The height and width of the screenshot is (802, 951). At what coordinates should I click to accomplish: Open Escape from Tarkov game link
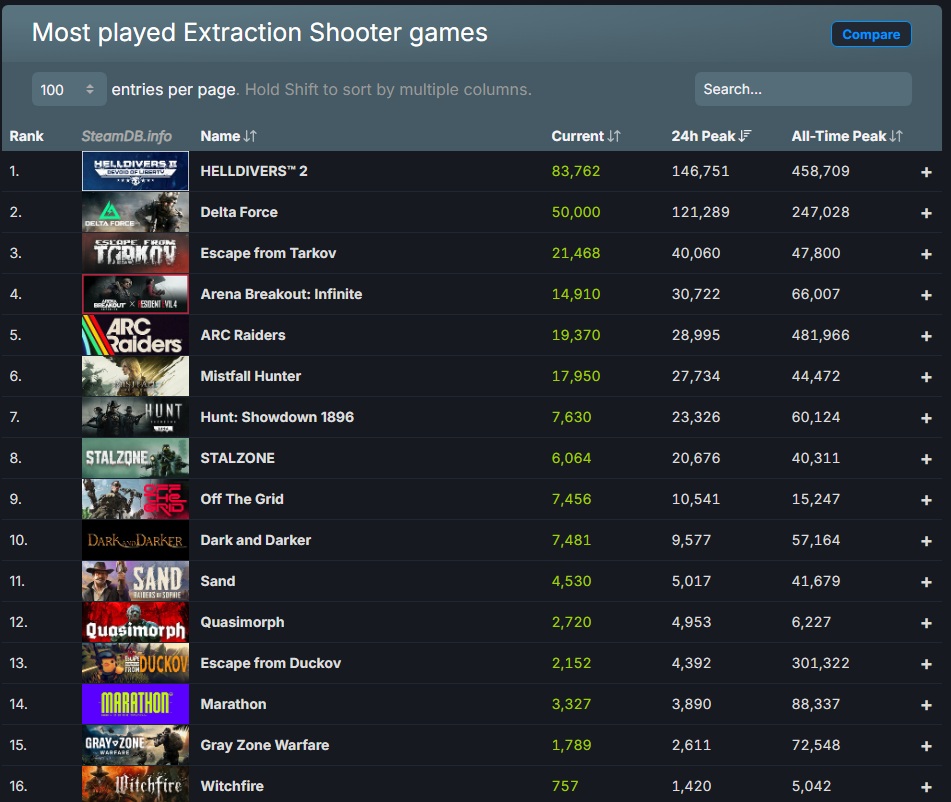click(x=268, y=253)
